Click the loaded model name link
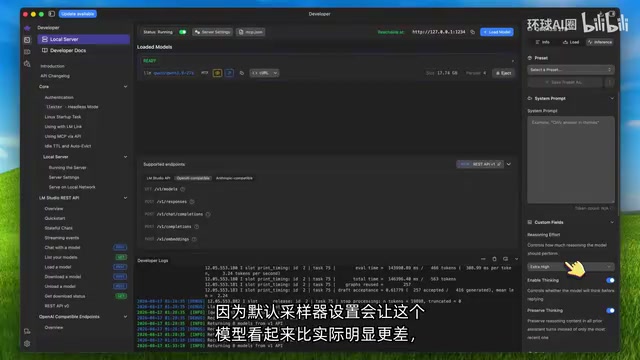 [173, 73]
